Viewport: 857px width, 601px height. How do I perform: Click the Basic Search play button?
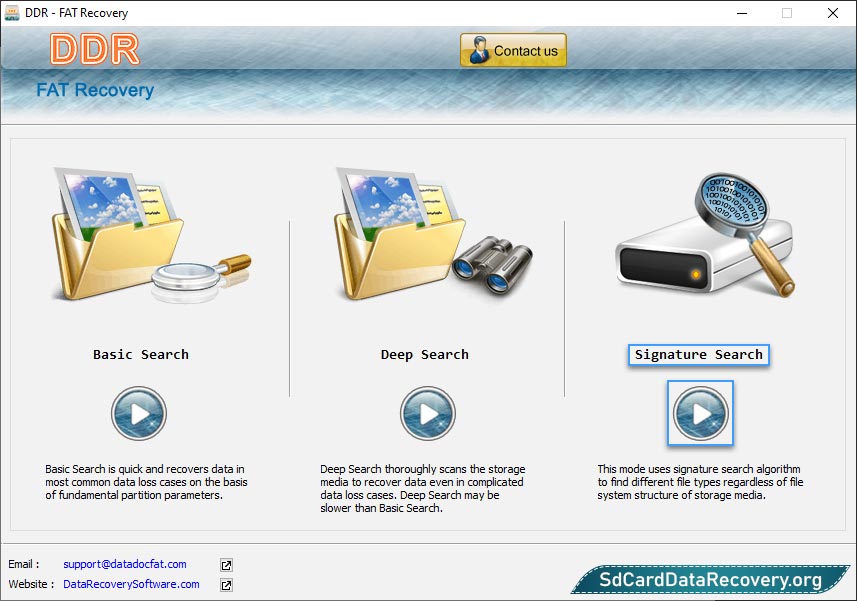tap(139, 413)
